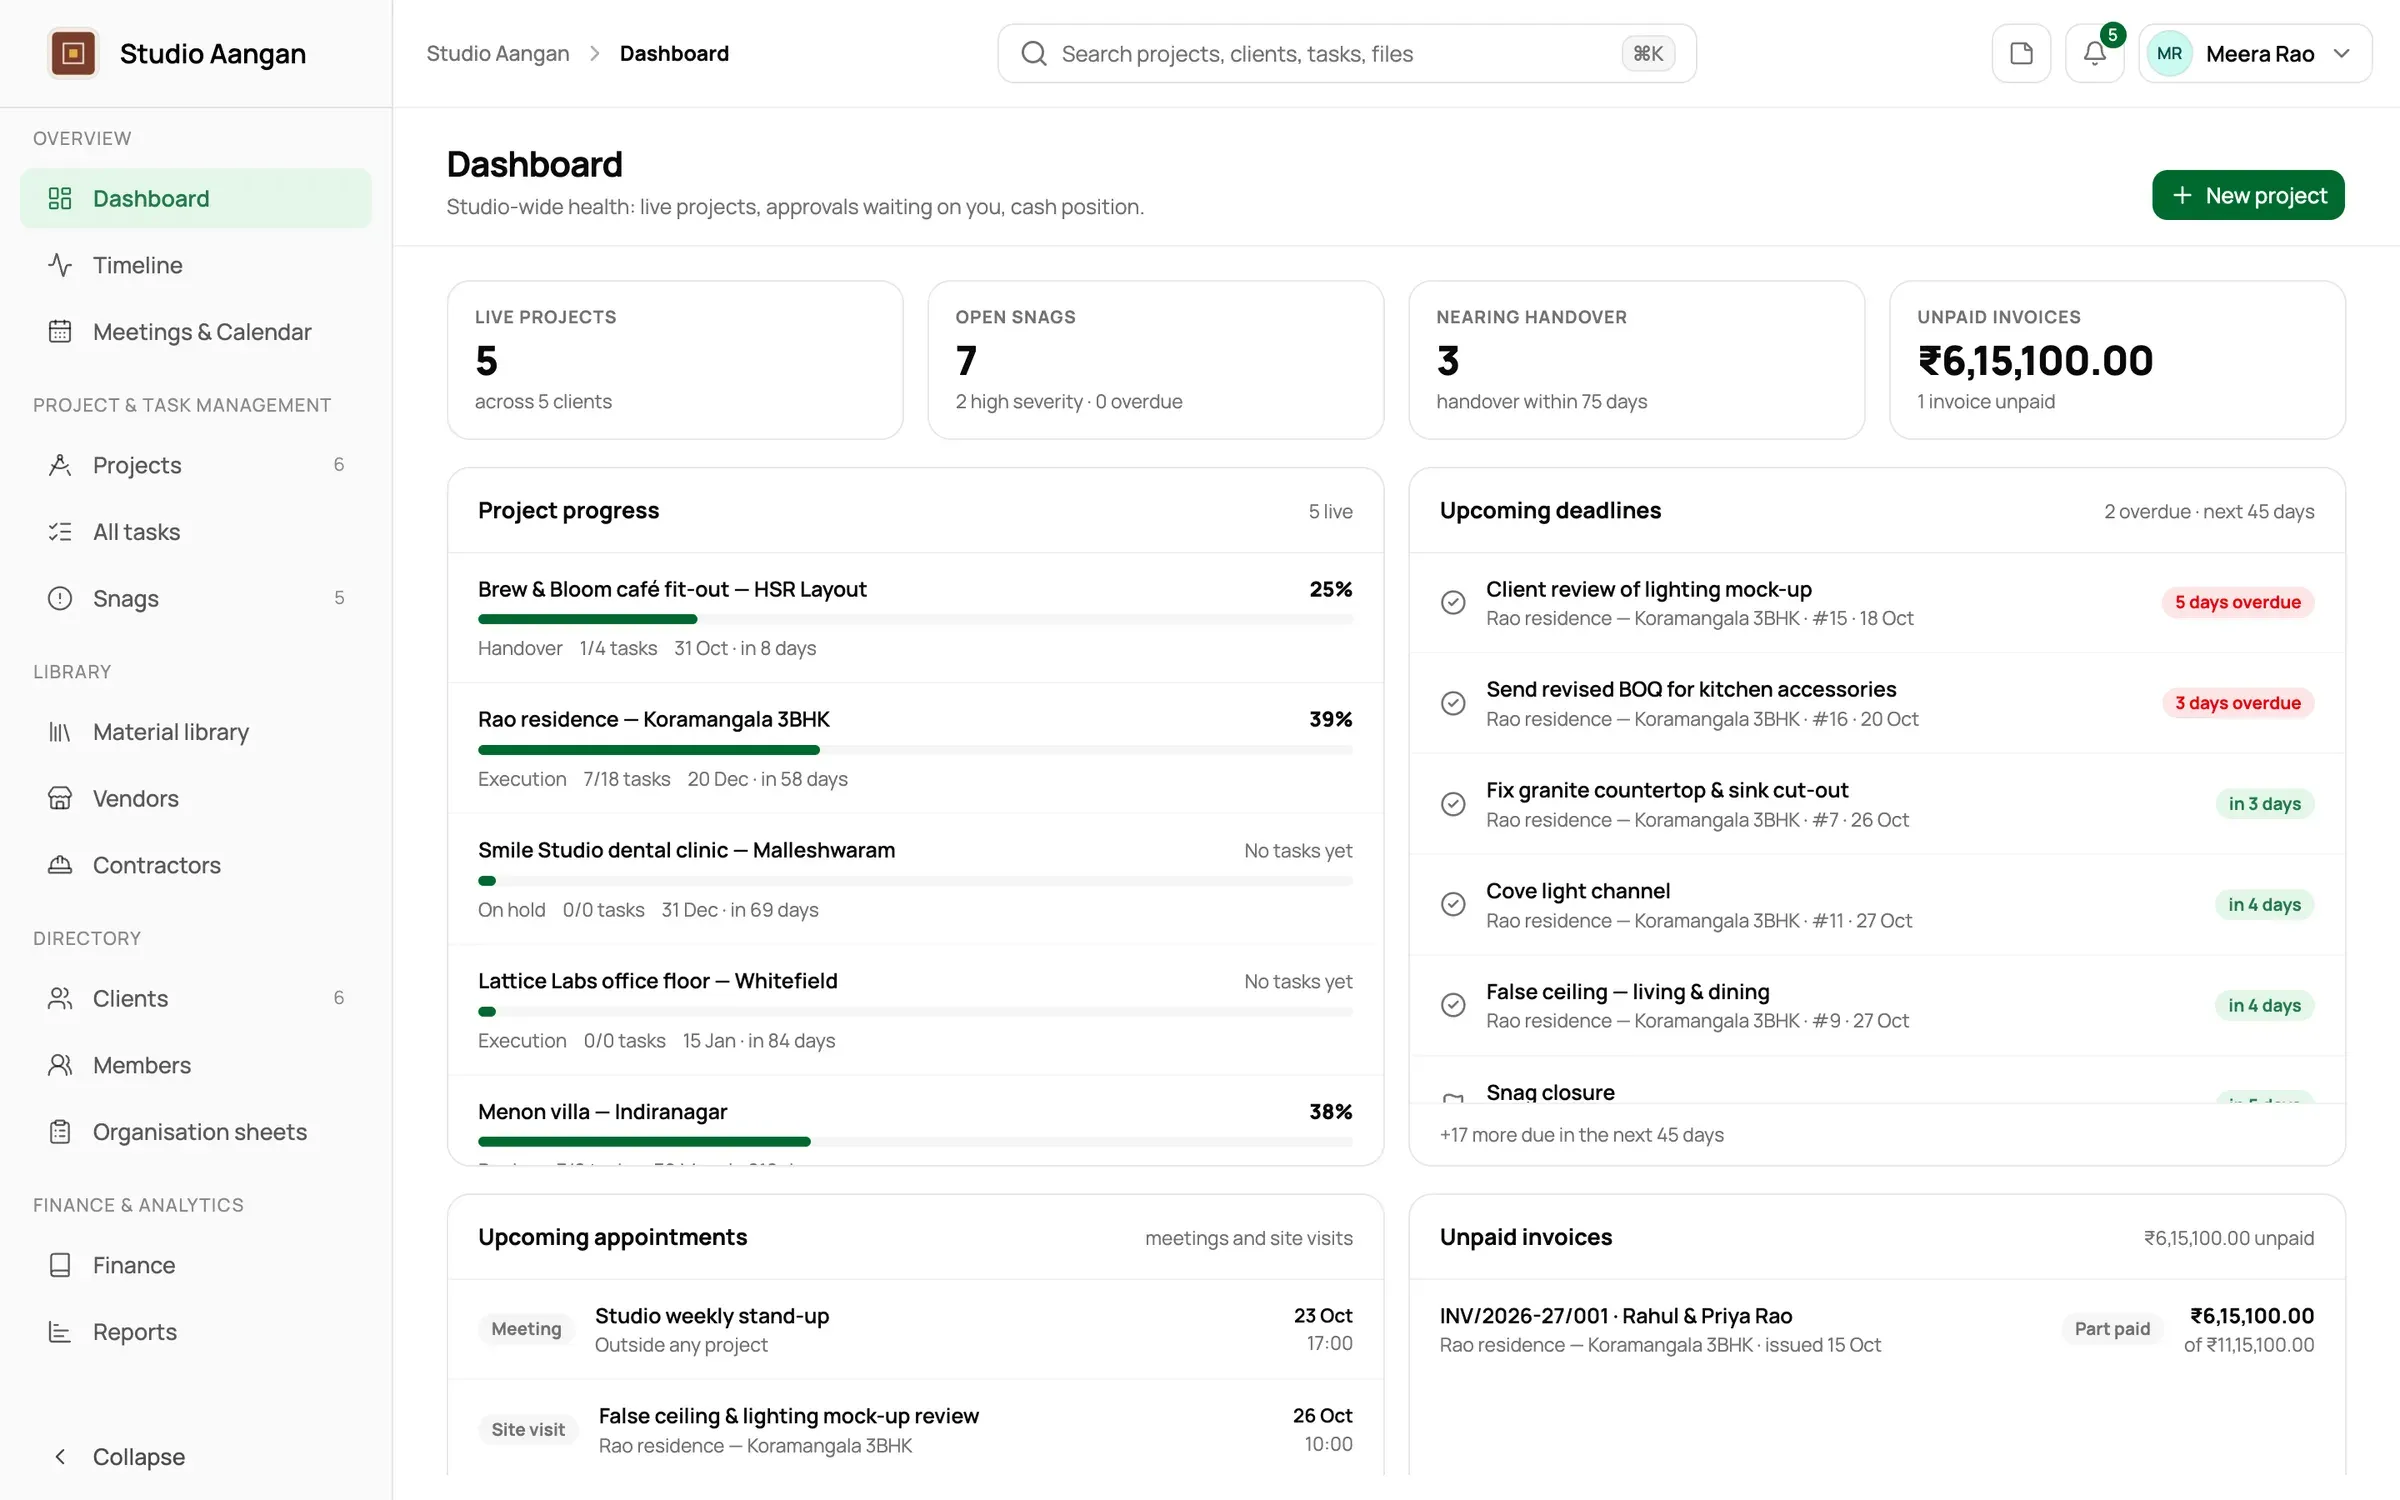The image size is (2400, 1500).
Task: Mark 'Send revised BOQ' deadline done
Action: coord(1453,703)
